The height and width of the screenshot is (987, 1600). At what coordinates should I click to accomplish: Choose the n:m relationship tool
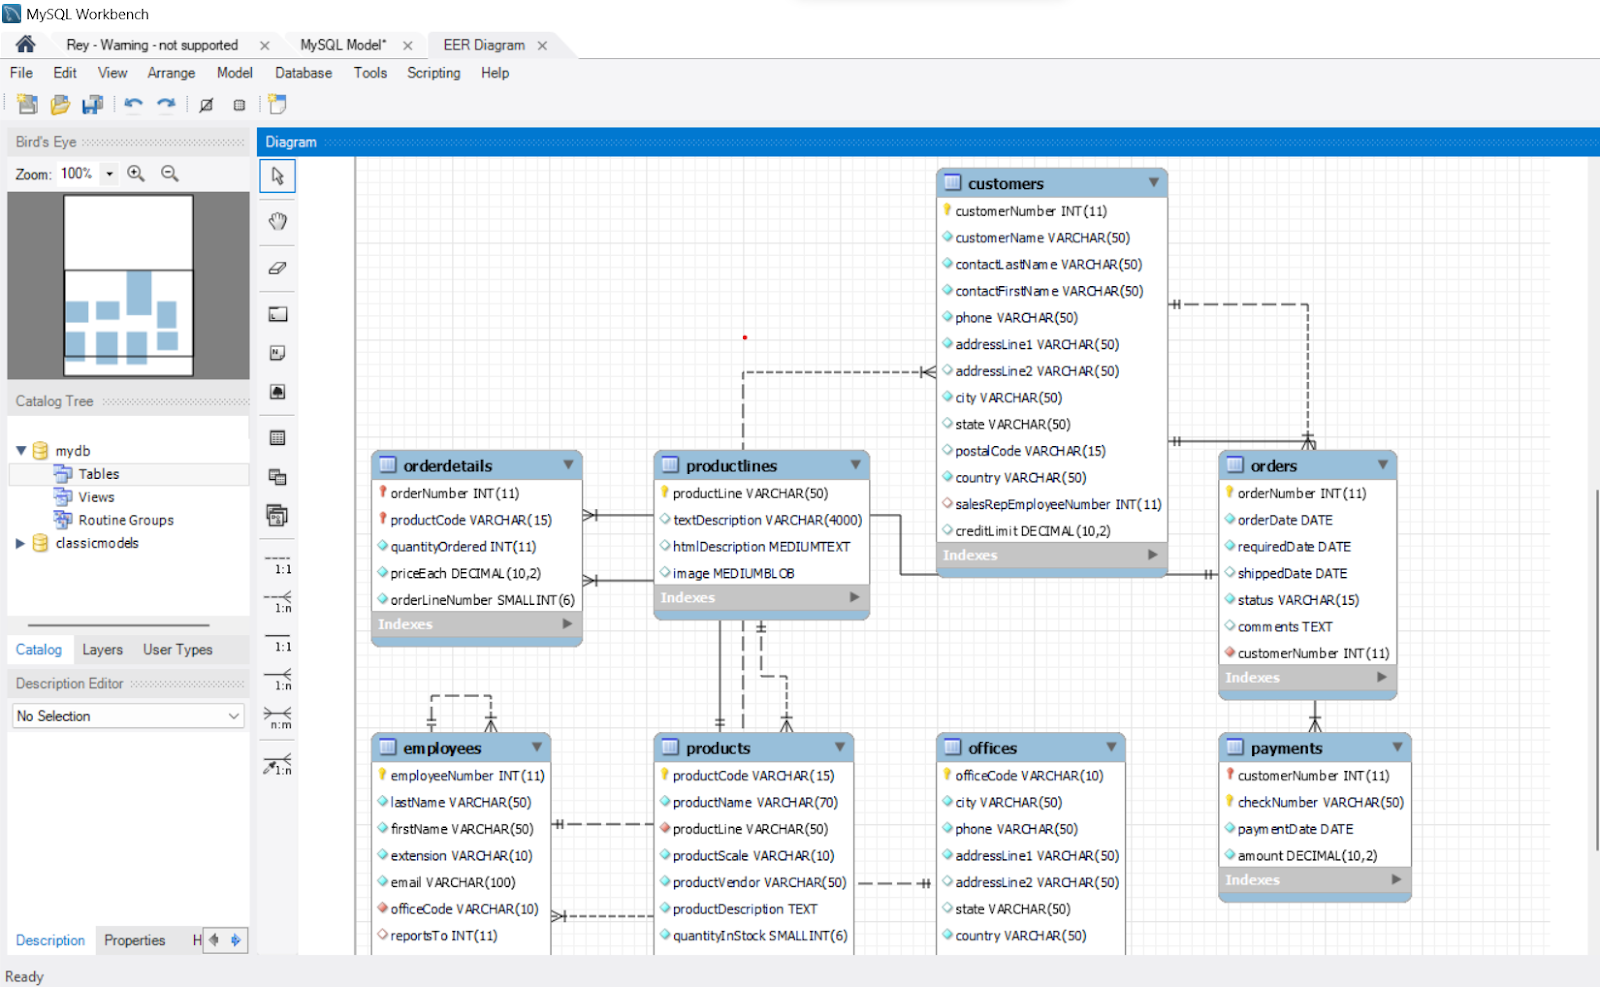click(x=278, y=718)
